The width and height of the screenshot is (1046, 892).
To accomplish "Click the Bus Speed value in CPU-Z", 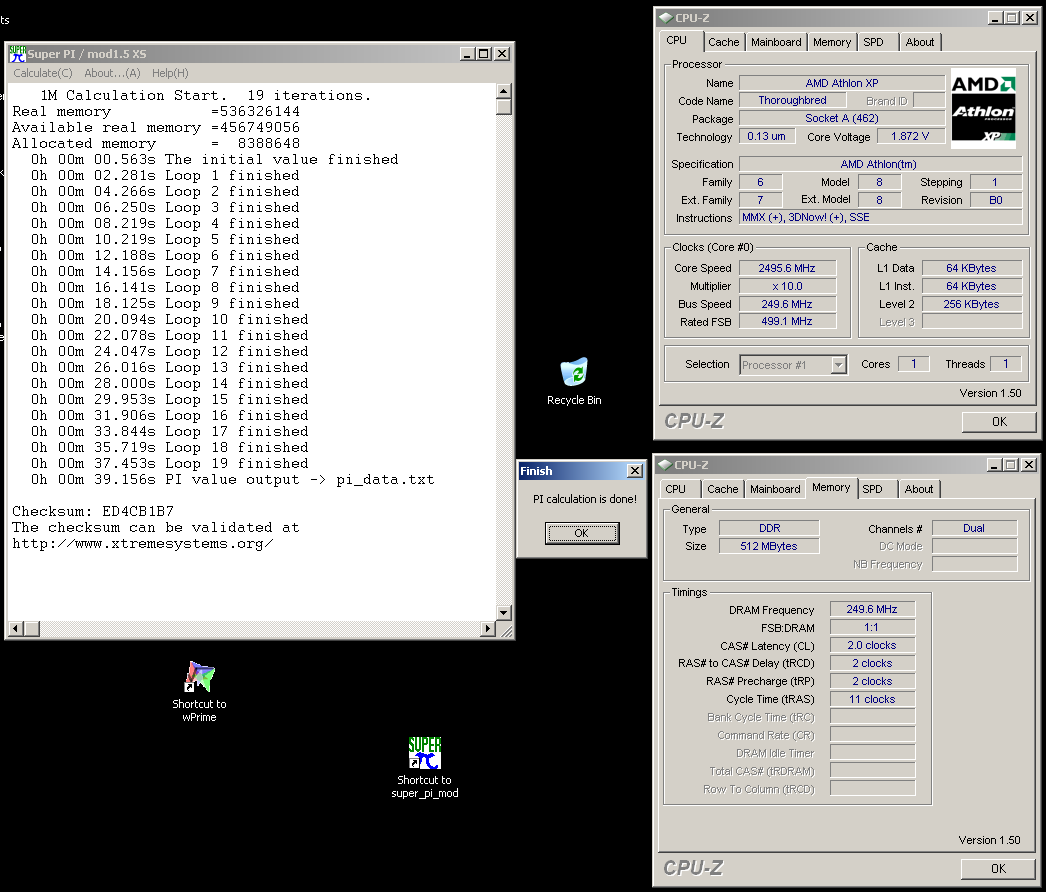I will click(787, 304).
